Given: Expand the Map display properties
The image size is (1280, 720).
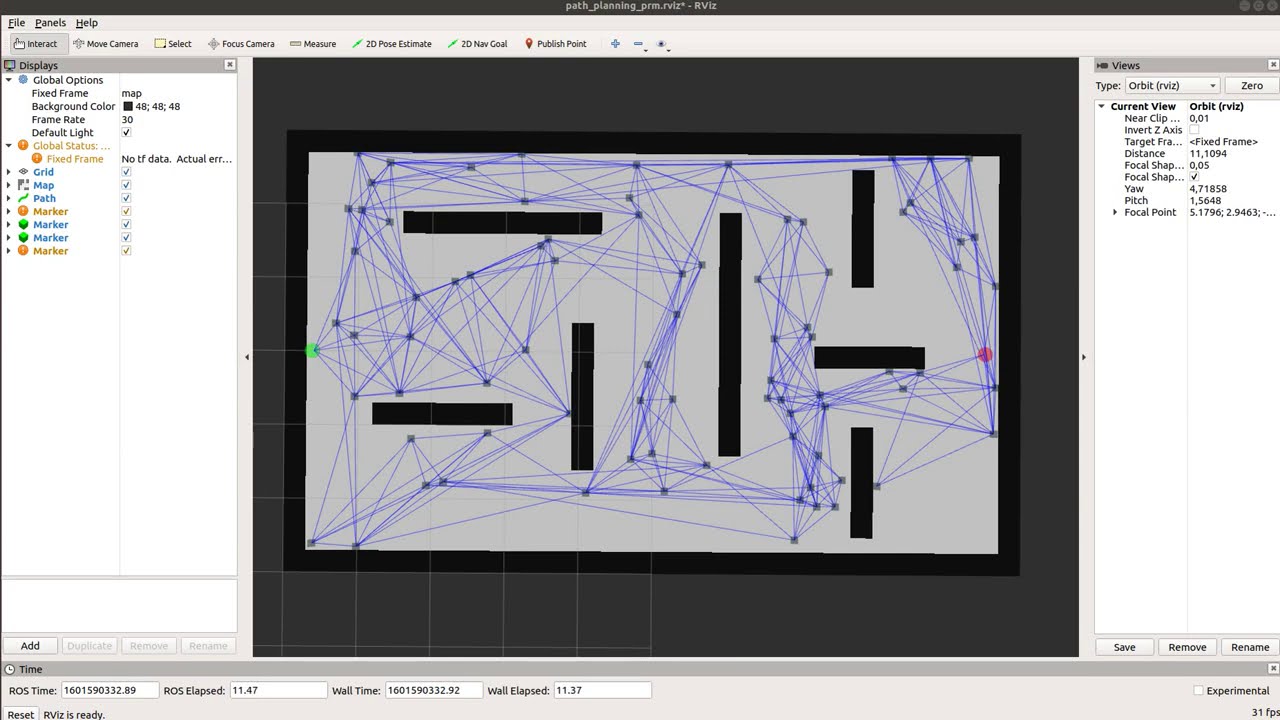Looking at the screenshot, I should tap(9, 185).
